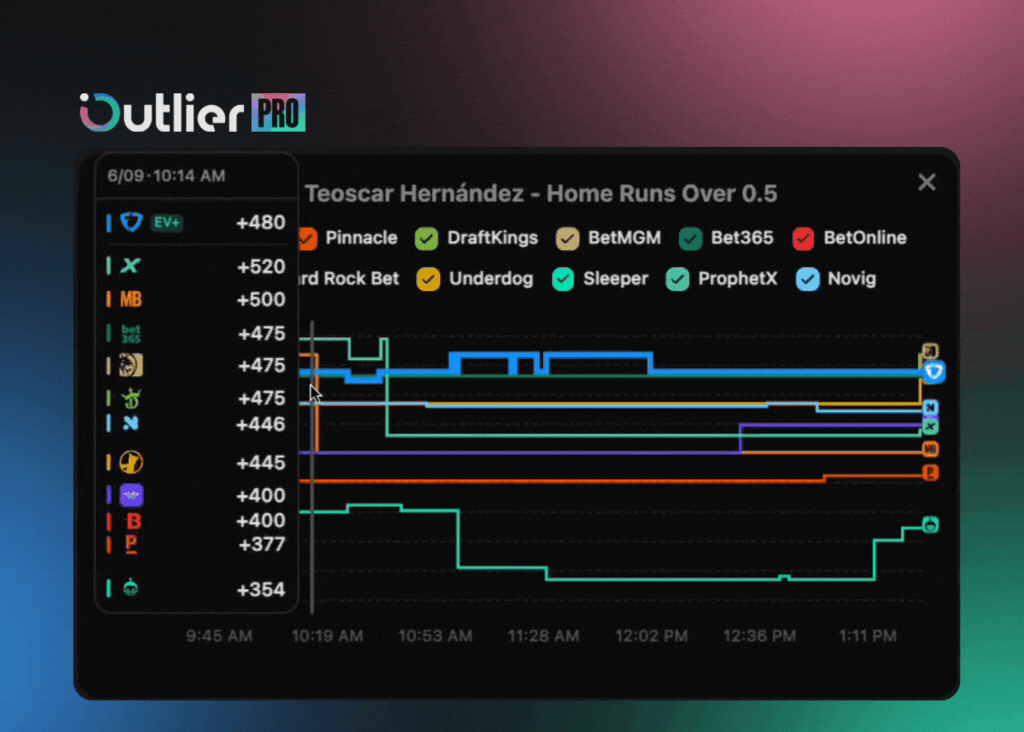Click the ProphetX marker at chart line end
1024x732 pixels.
click(x=930, y=427)
